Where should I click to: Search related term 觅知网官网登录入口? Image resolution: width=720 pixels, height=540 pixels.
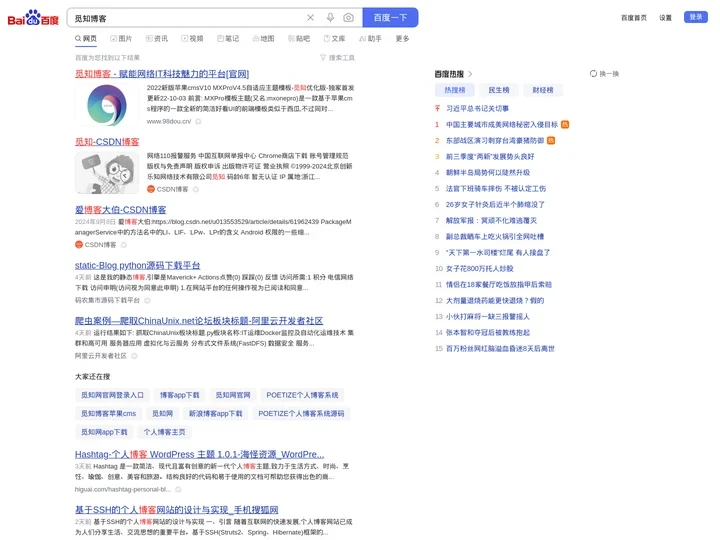coord(112,395)
